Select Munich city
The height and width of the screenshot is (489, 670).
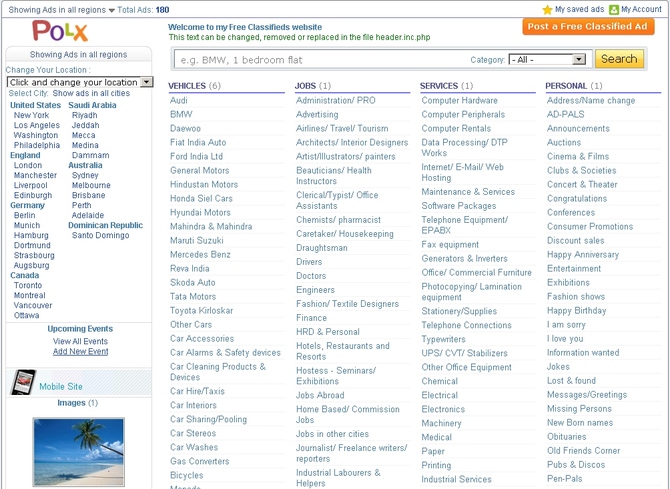pos(27,225)
